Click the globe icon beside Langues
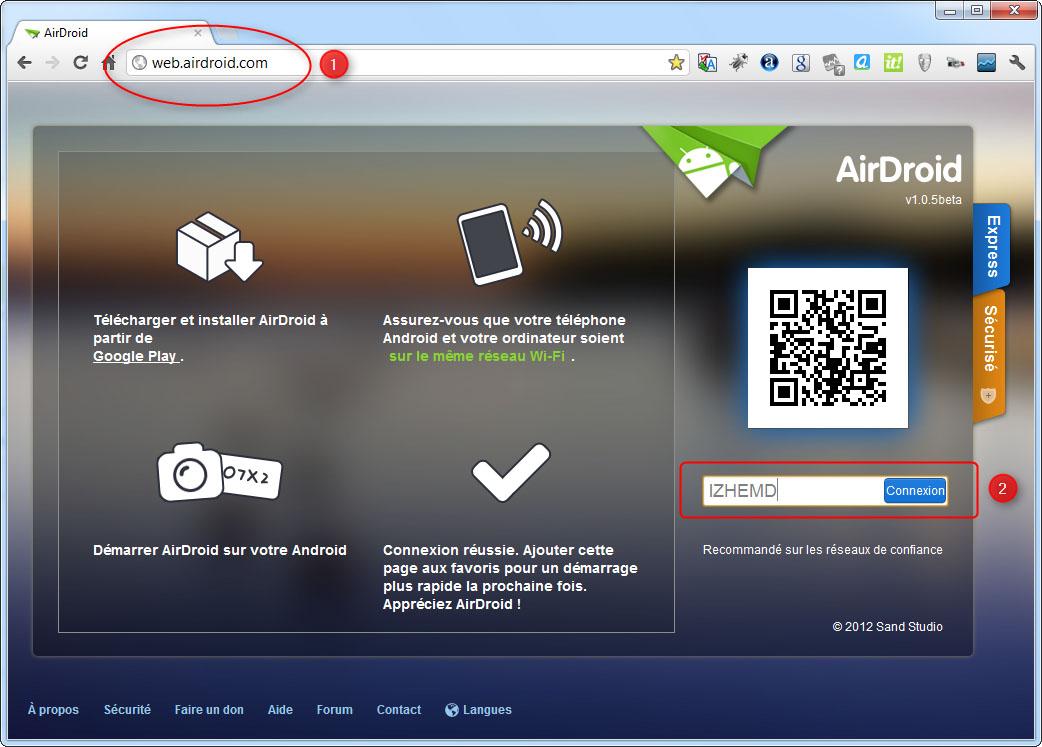Image resolution: width=1042 pixels, height=747 pixels. click(452, 710)
